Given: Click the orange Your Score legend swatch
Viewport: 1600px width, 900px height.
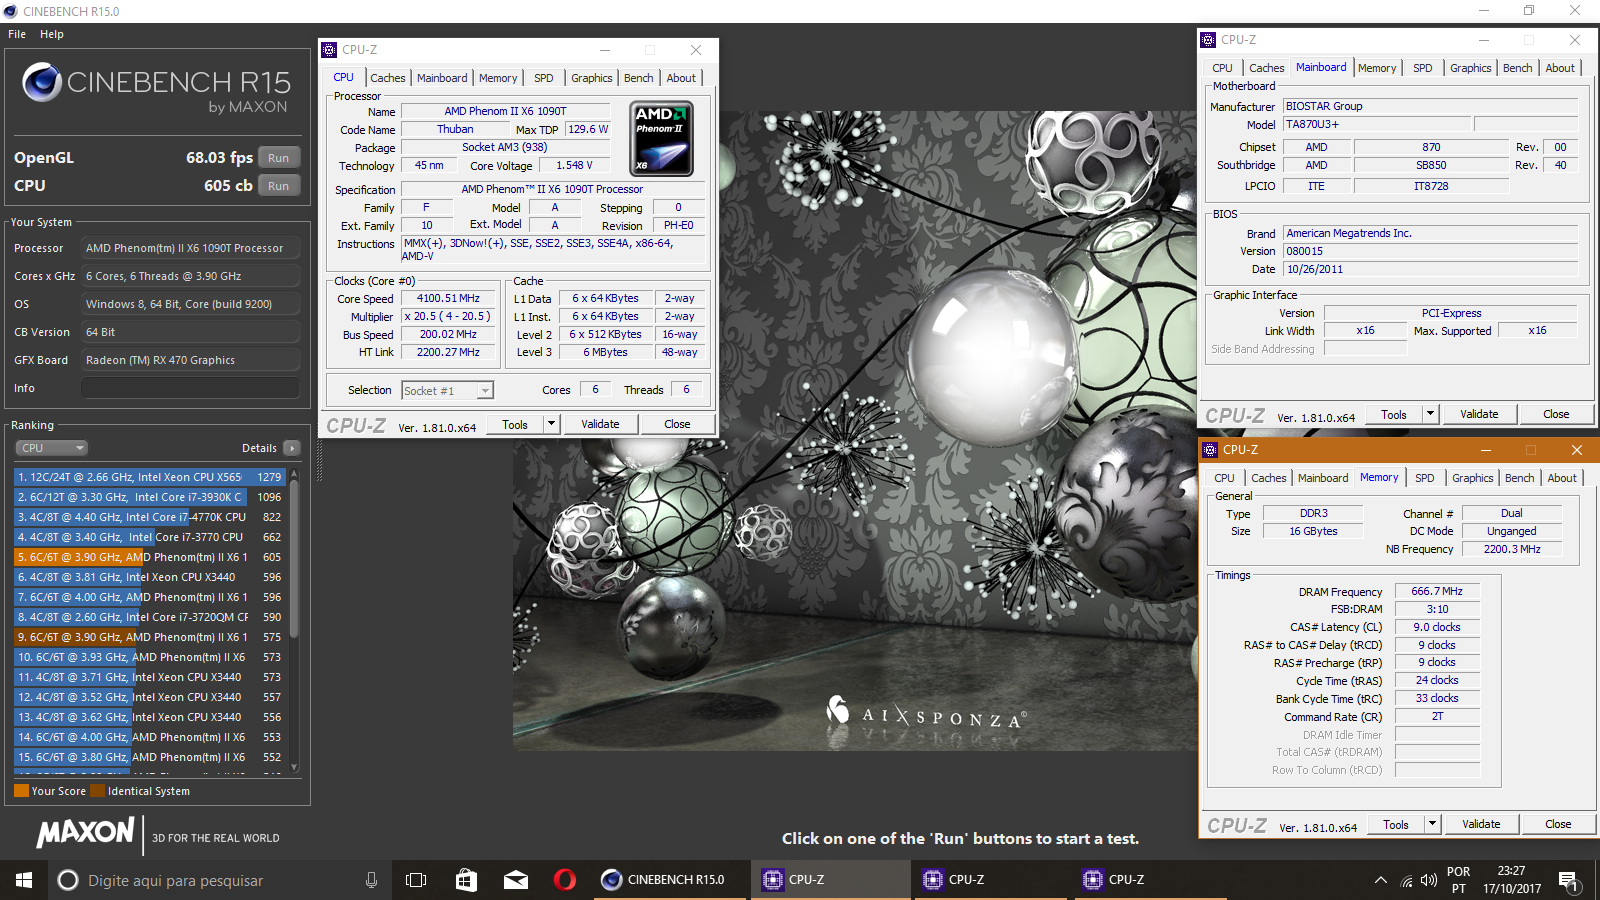Looking at the screenshot, I should 21,791.
